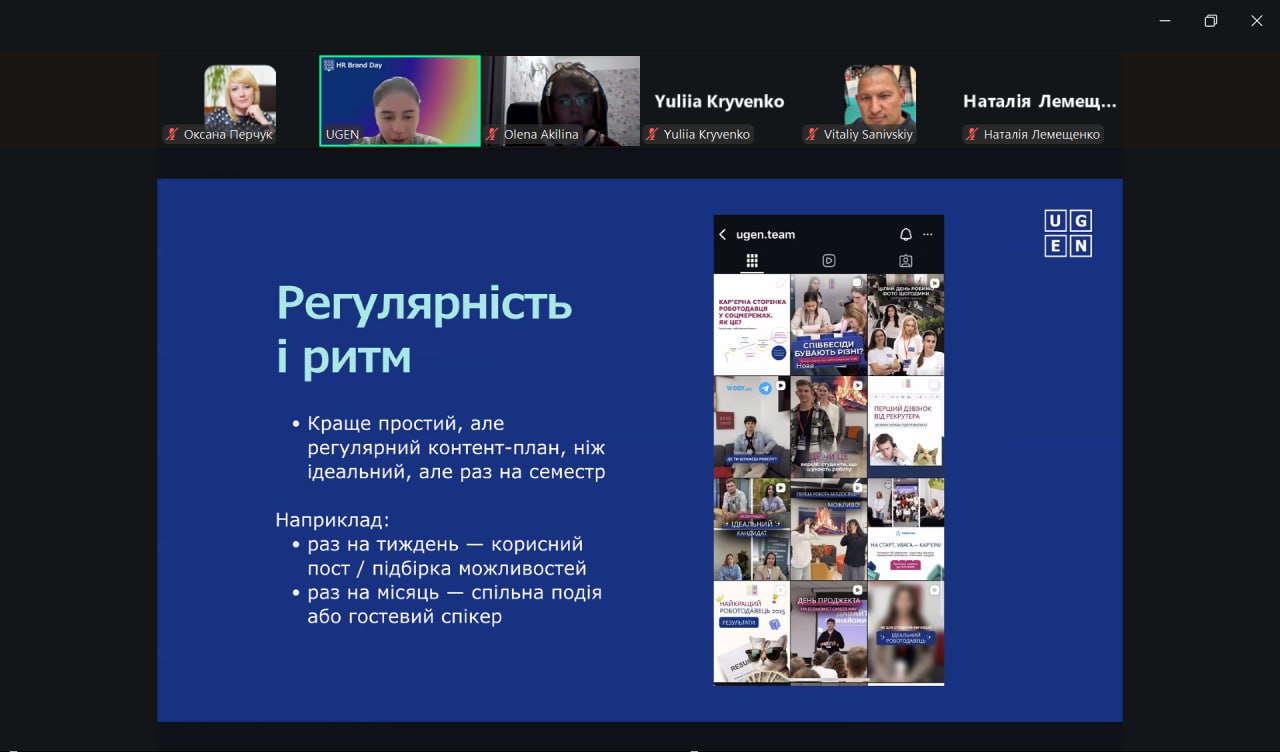Select the UGEN active speaker video tile
This screenshot has width=1280, height=752.
pyautogui.click(x=400, y=101)
